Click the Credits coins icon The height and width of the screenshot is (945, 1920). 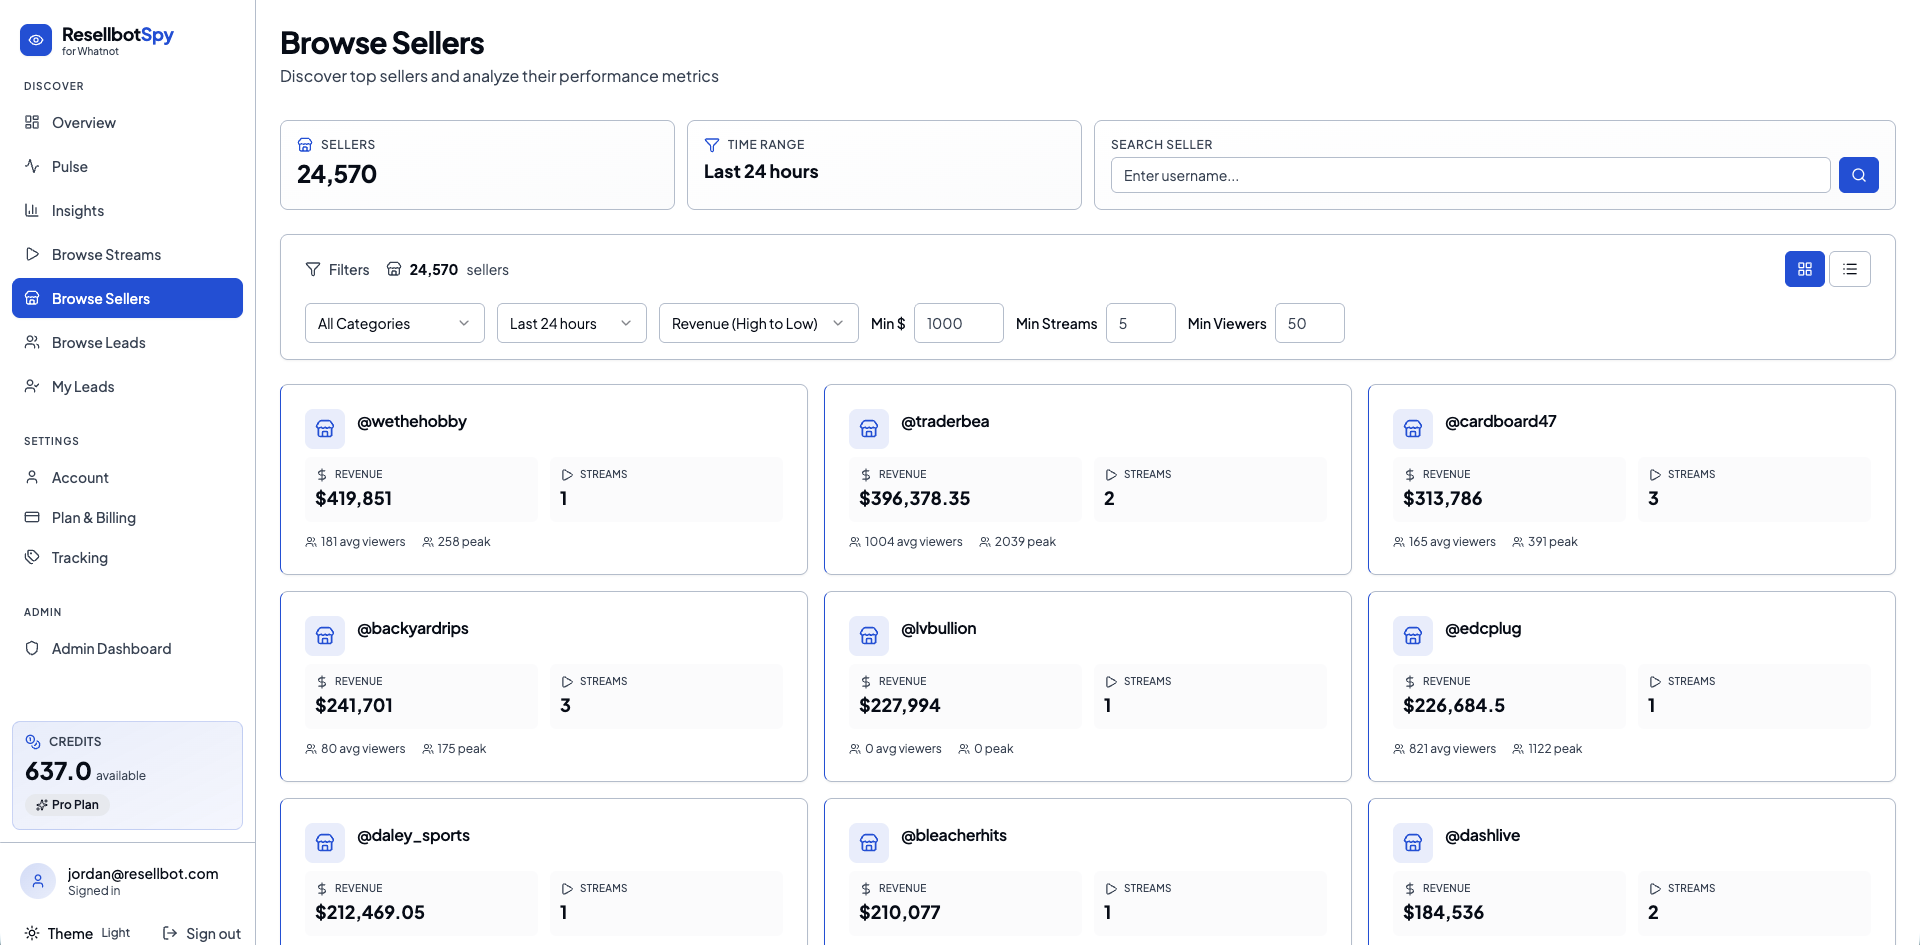tap(33, 742)
